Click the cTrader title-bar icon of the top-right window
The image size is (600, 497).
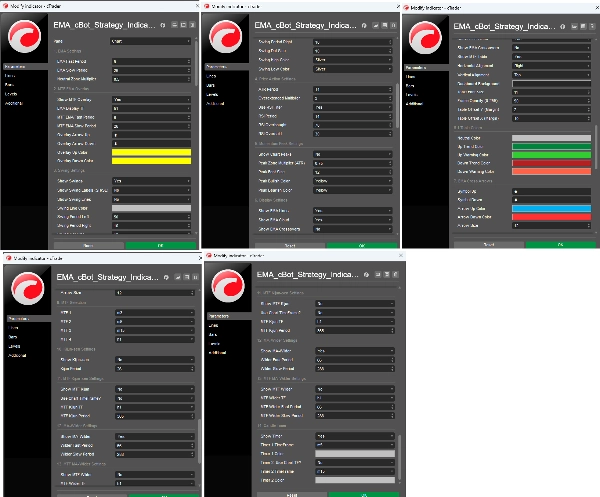point(406,8)
